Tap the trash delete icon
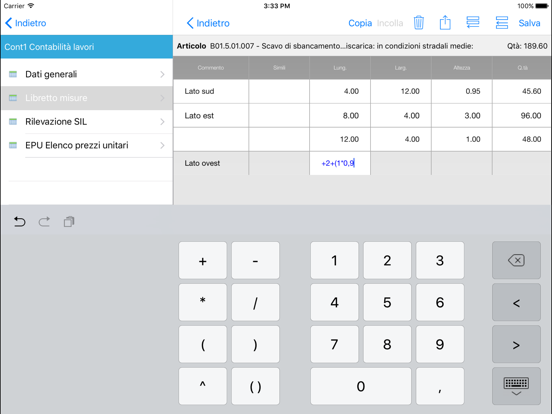Viewport: 552px width, 414px height. [x=419, y=23]
